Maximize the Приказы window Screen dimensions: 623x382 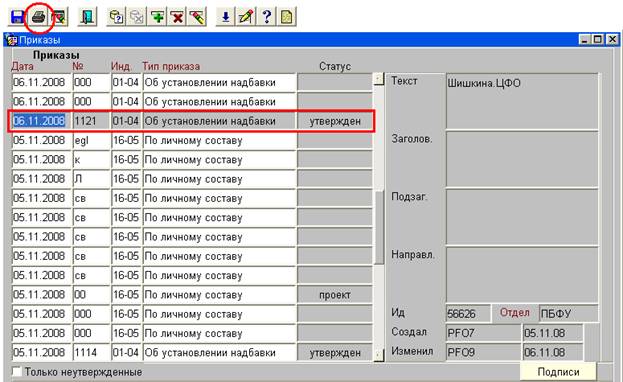tap(598, 40)
